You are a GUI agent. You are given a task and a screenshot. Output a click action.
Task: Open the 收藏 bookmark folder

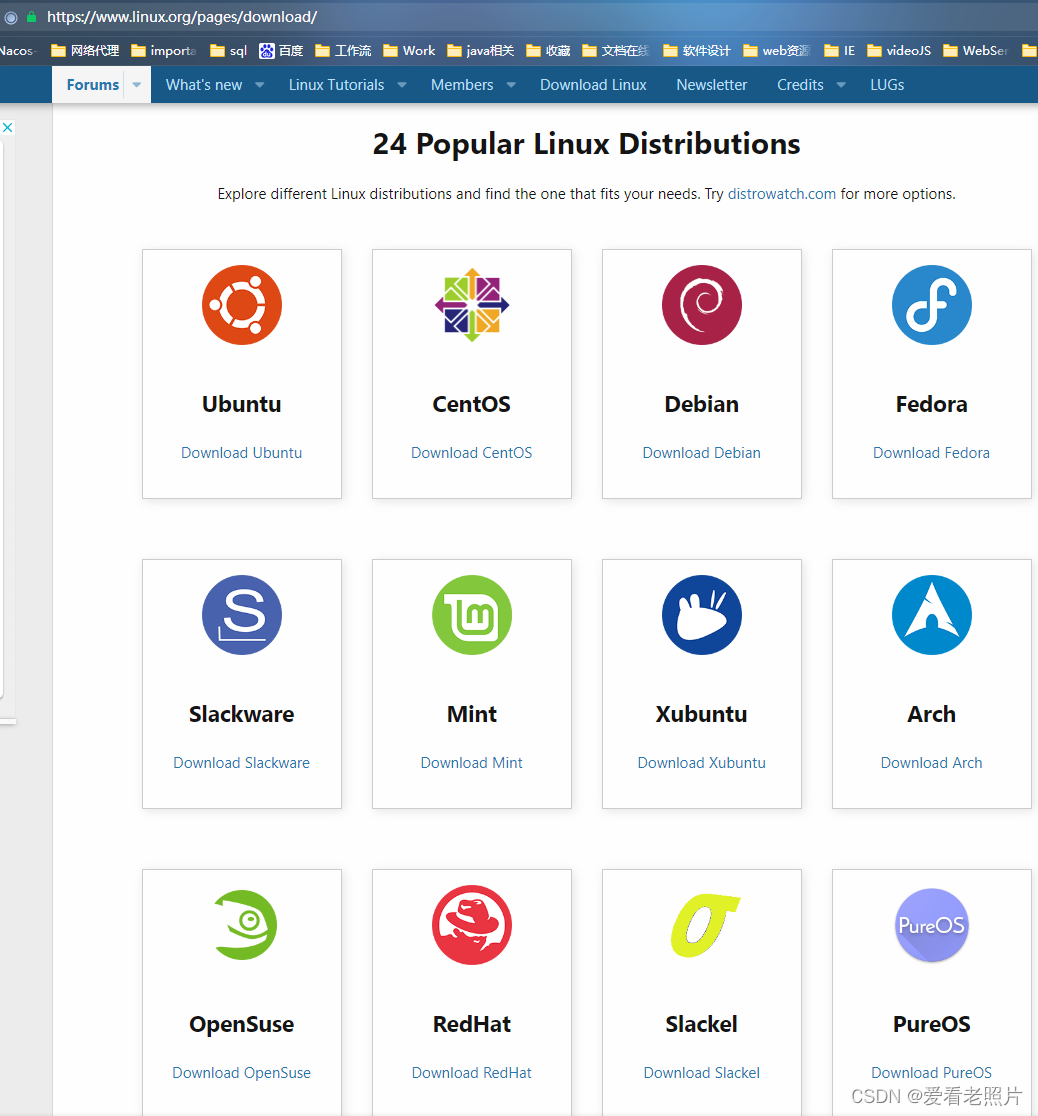click(x=548, y=51)
